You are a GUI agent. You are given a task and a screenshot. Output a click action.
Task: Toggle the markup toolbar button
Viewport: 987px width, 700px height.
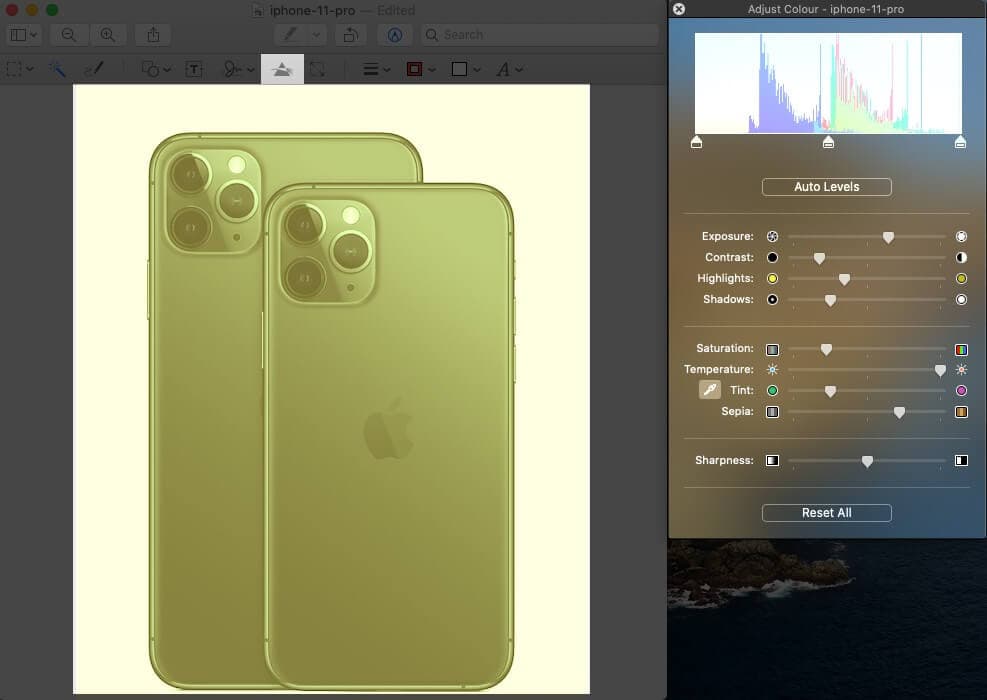point(395,35)
